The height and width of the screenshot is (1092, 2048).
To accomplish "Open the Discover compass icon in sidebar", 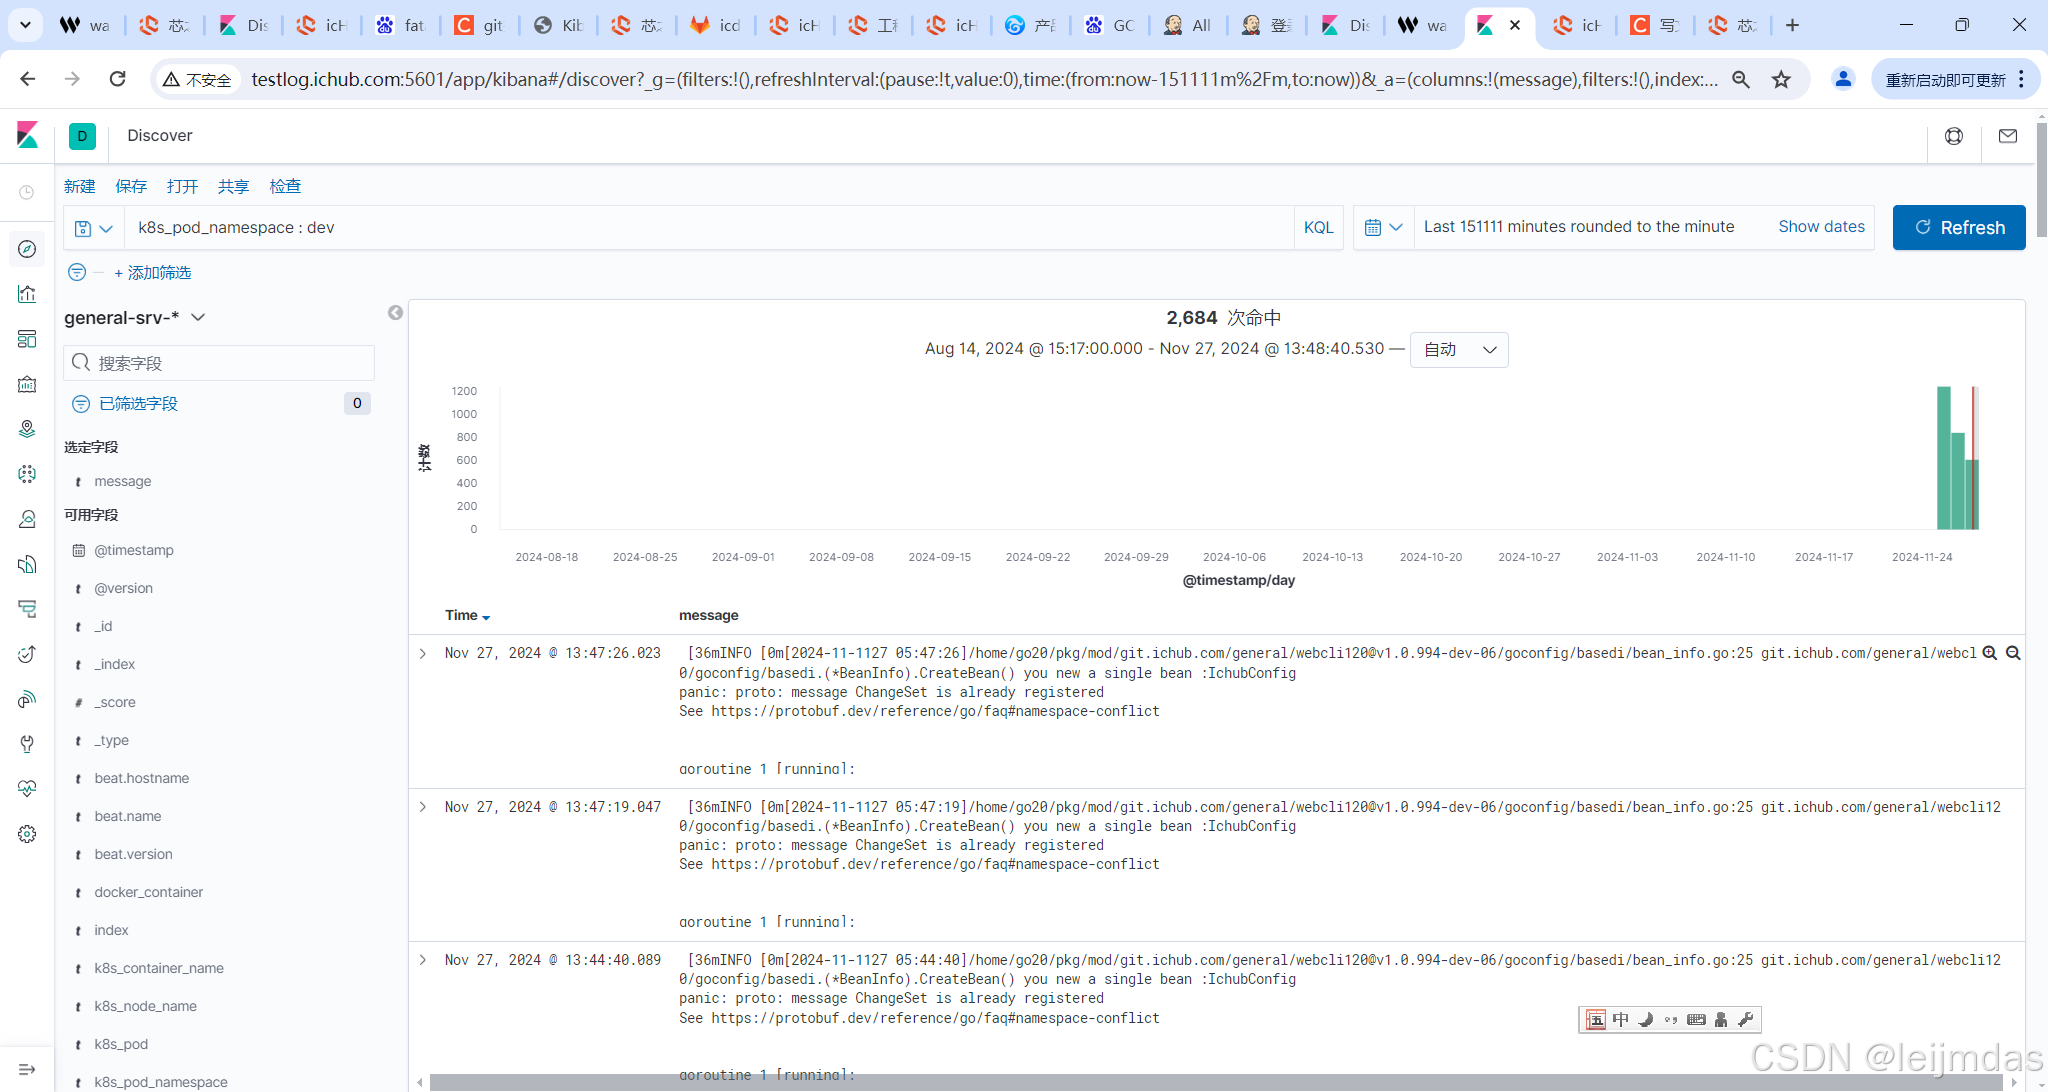I will (27, 249).
